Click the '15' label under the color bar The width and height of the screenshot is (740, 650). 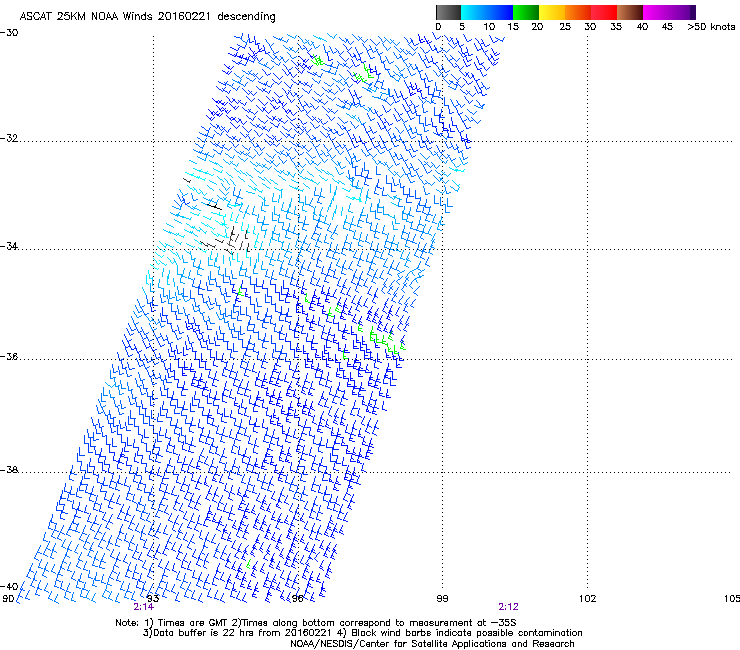click(x=513, y=27)
